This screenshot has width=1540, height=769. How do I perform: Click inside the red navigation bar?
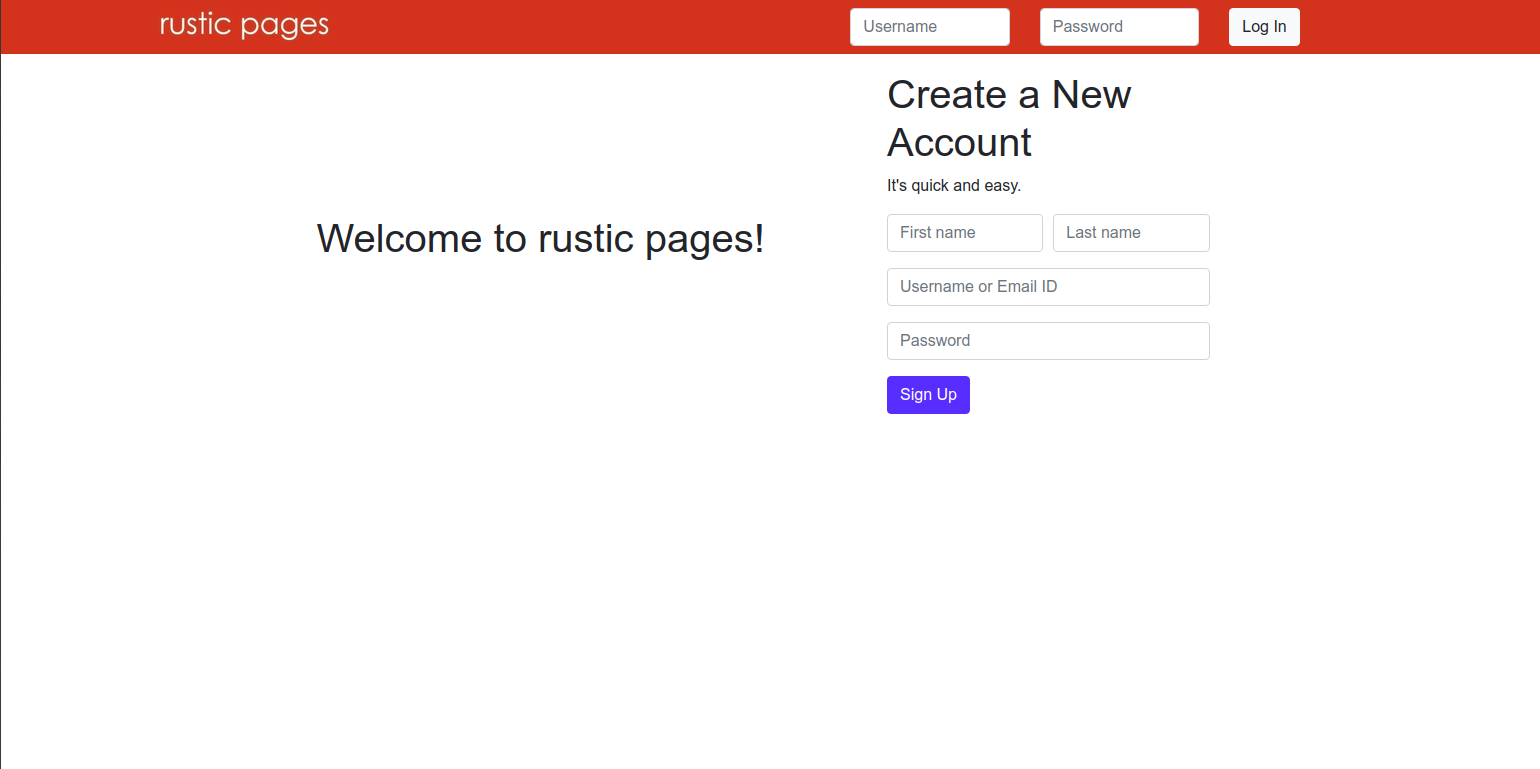[600, 26]
